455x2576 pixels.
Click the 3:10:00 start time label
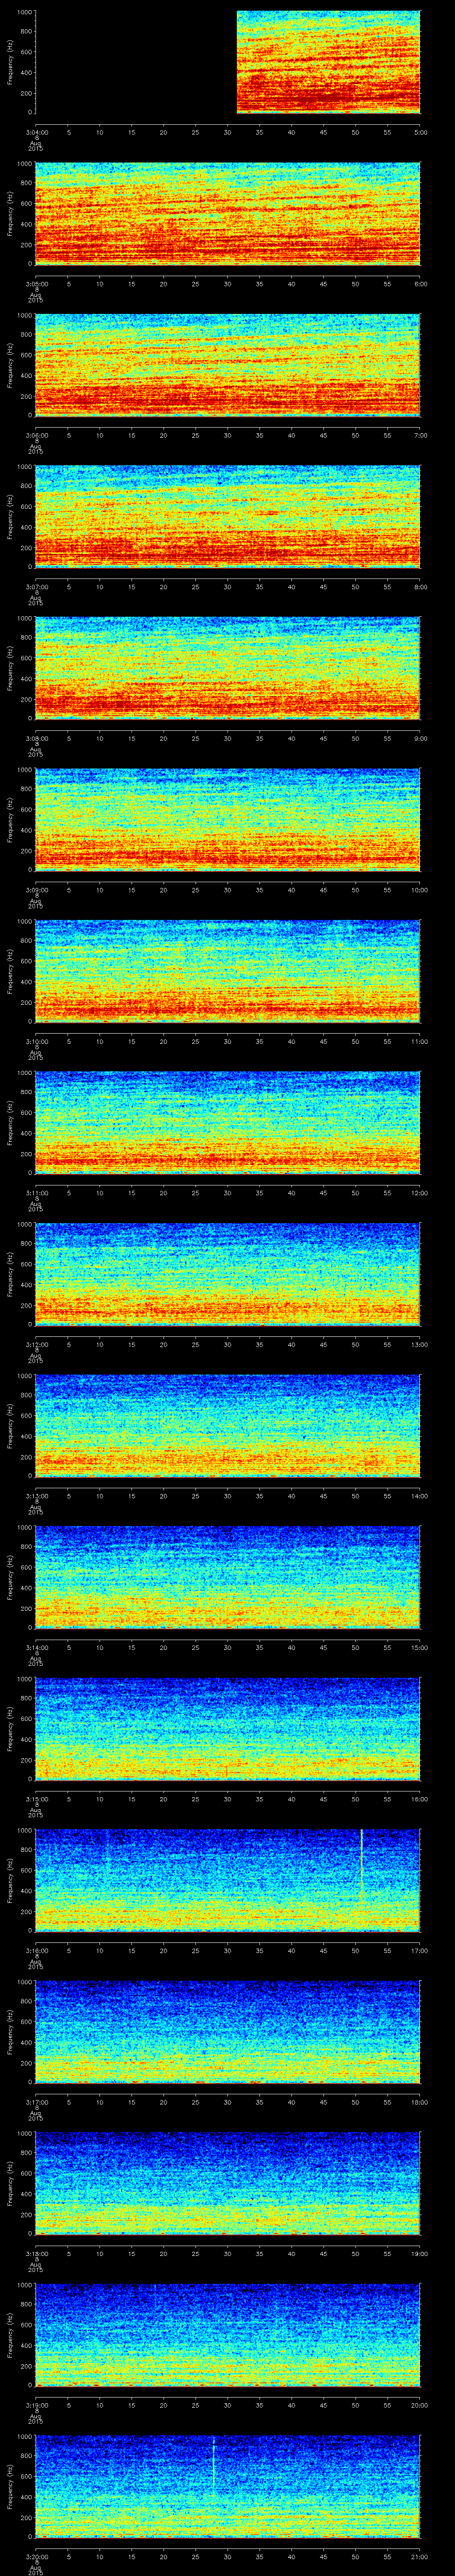[x=36, y=1041]
